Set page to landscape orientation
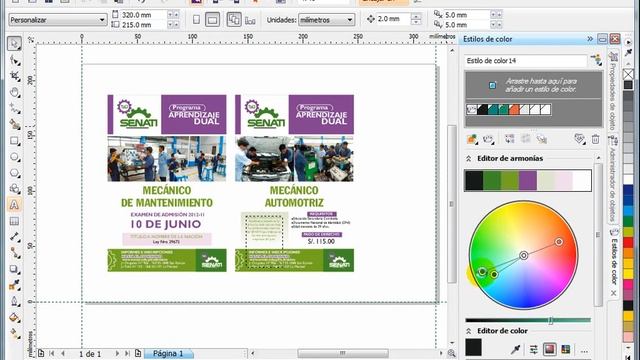Screen dimensions: 640x360 pyautogui.click(x=212, y=19)
